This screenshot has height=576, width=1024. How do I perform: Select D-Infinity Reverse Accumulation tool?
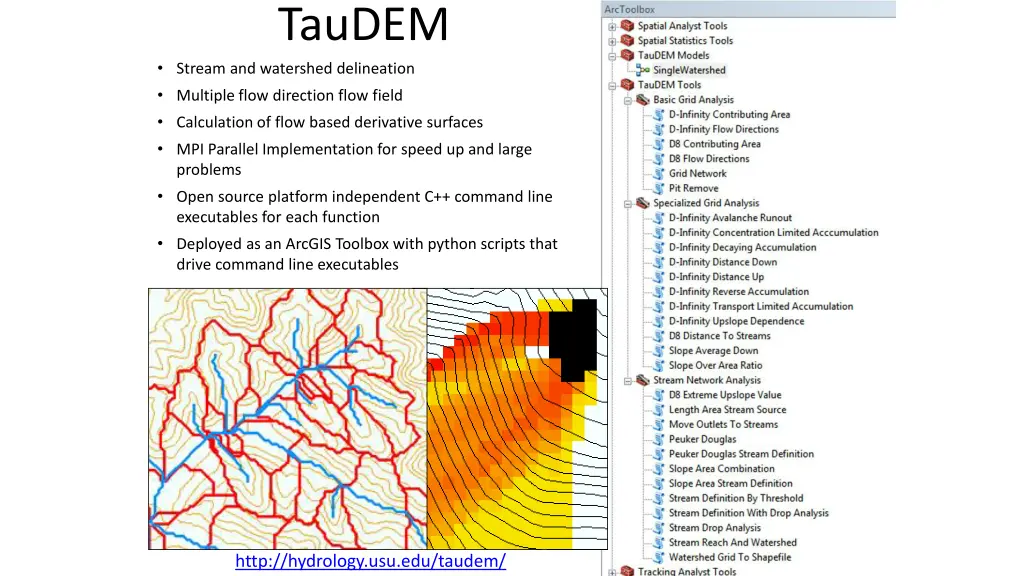[739, 291]
